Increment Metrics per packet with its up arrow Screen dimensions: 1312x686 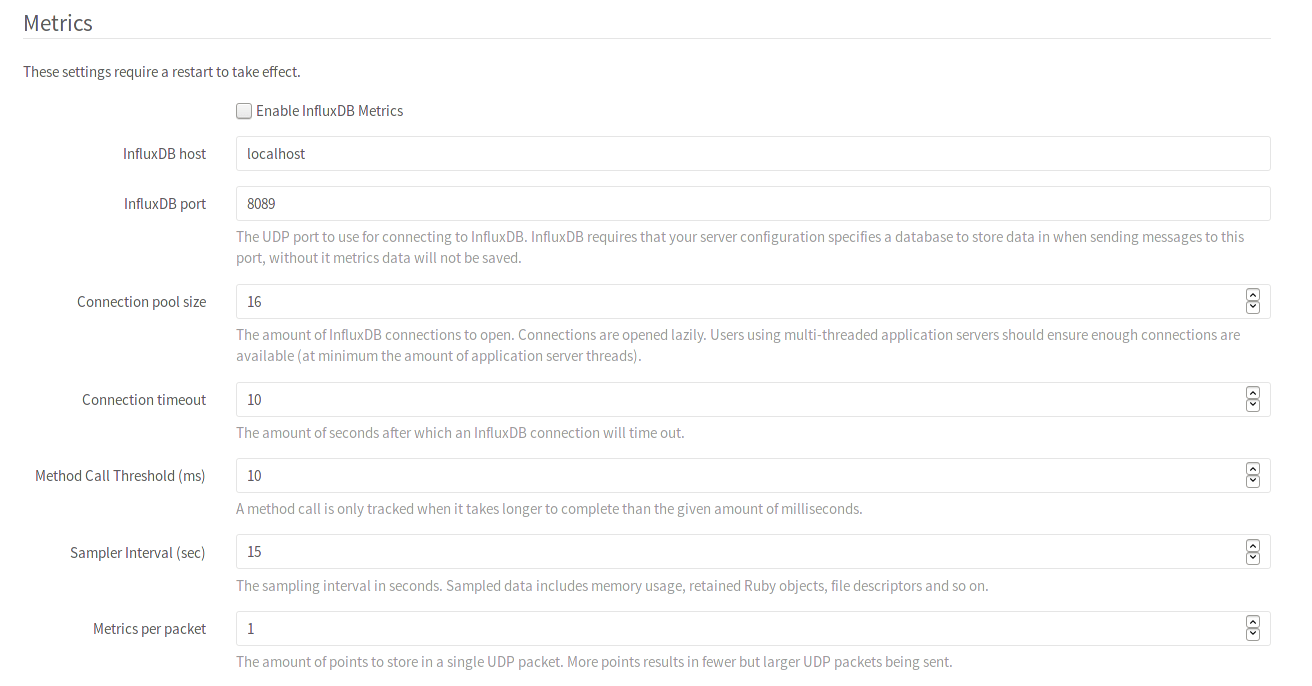(1252, 623)
